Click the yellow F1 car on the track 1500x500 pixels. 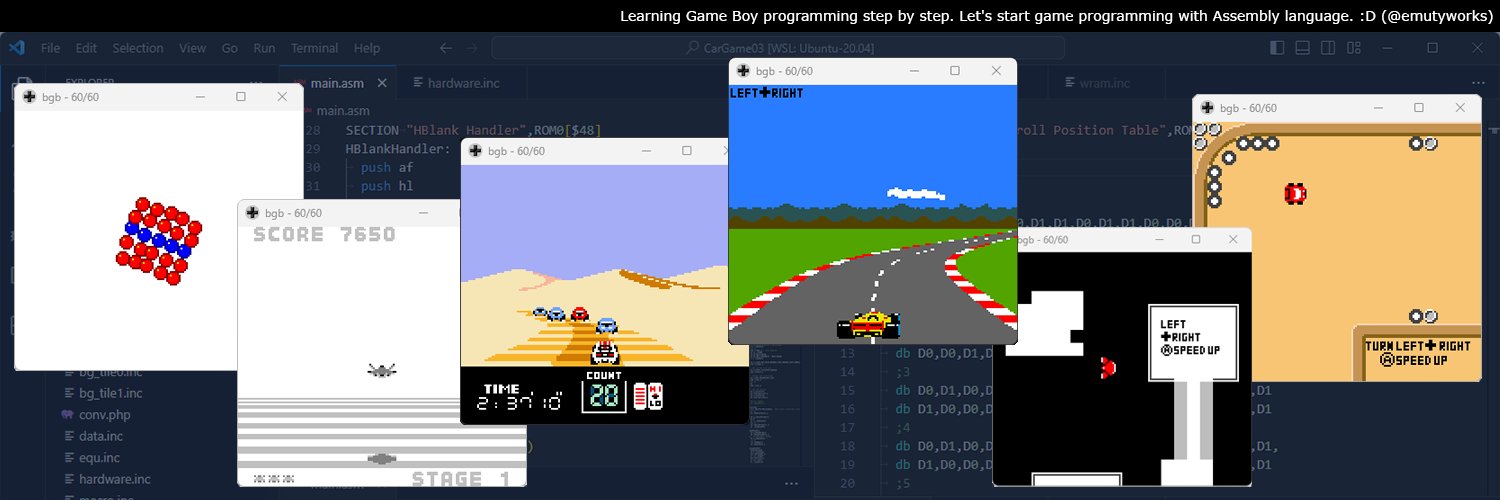(868, 323)
